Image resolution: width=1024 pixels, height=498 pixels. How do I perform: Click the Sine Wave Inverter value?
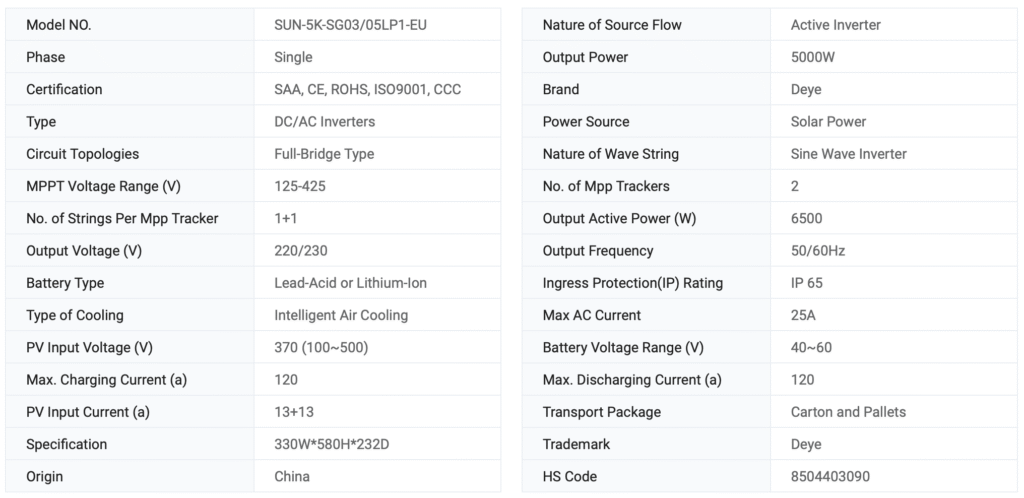(849, 154)
